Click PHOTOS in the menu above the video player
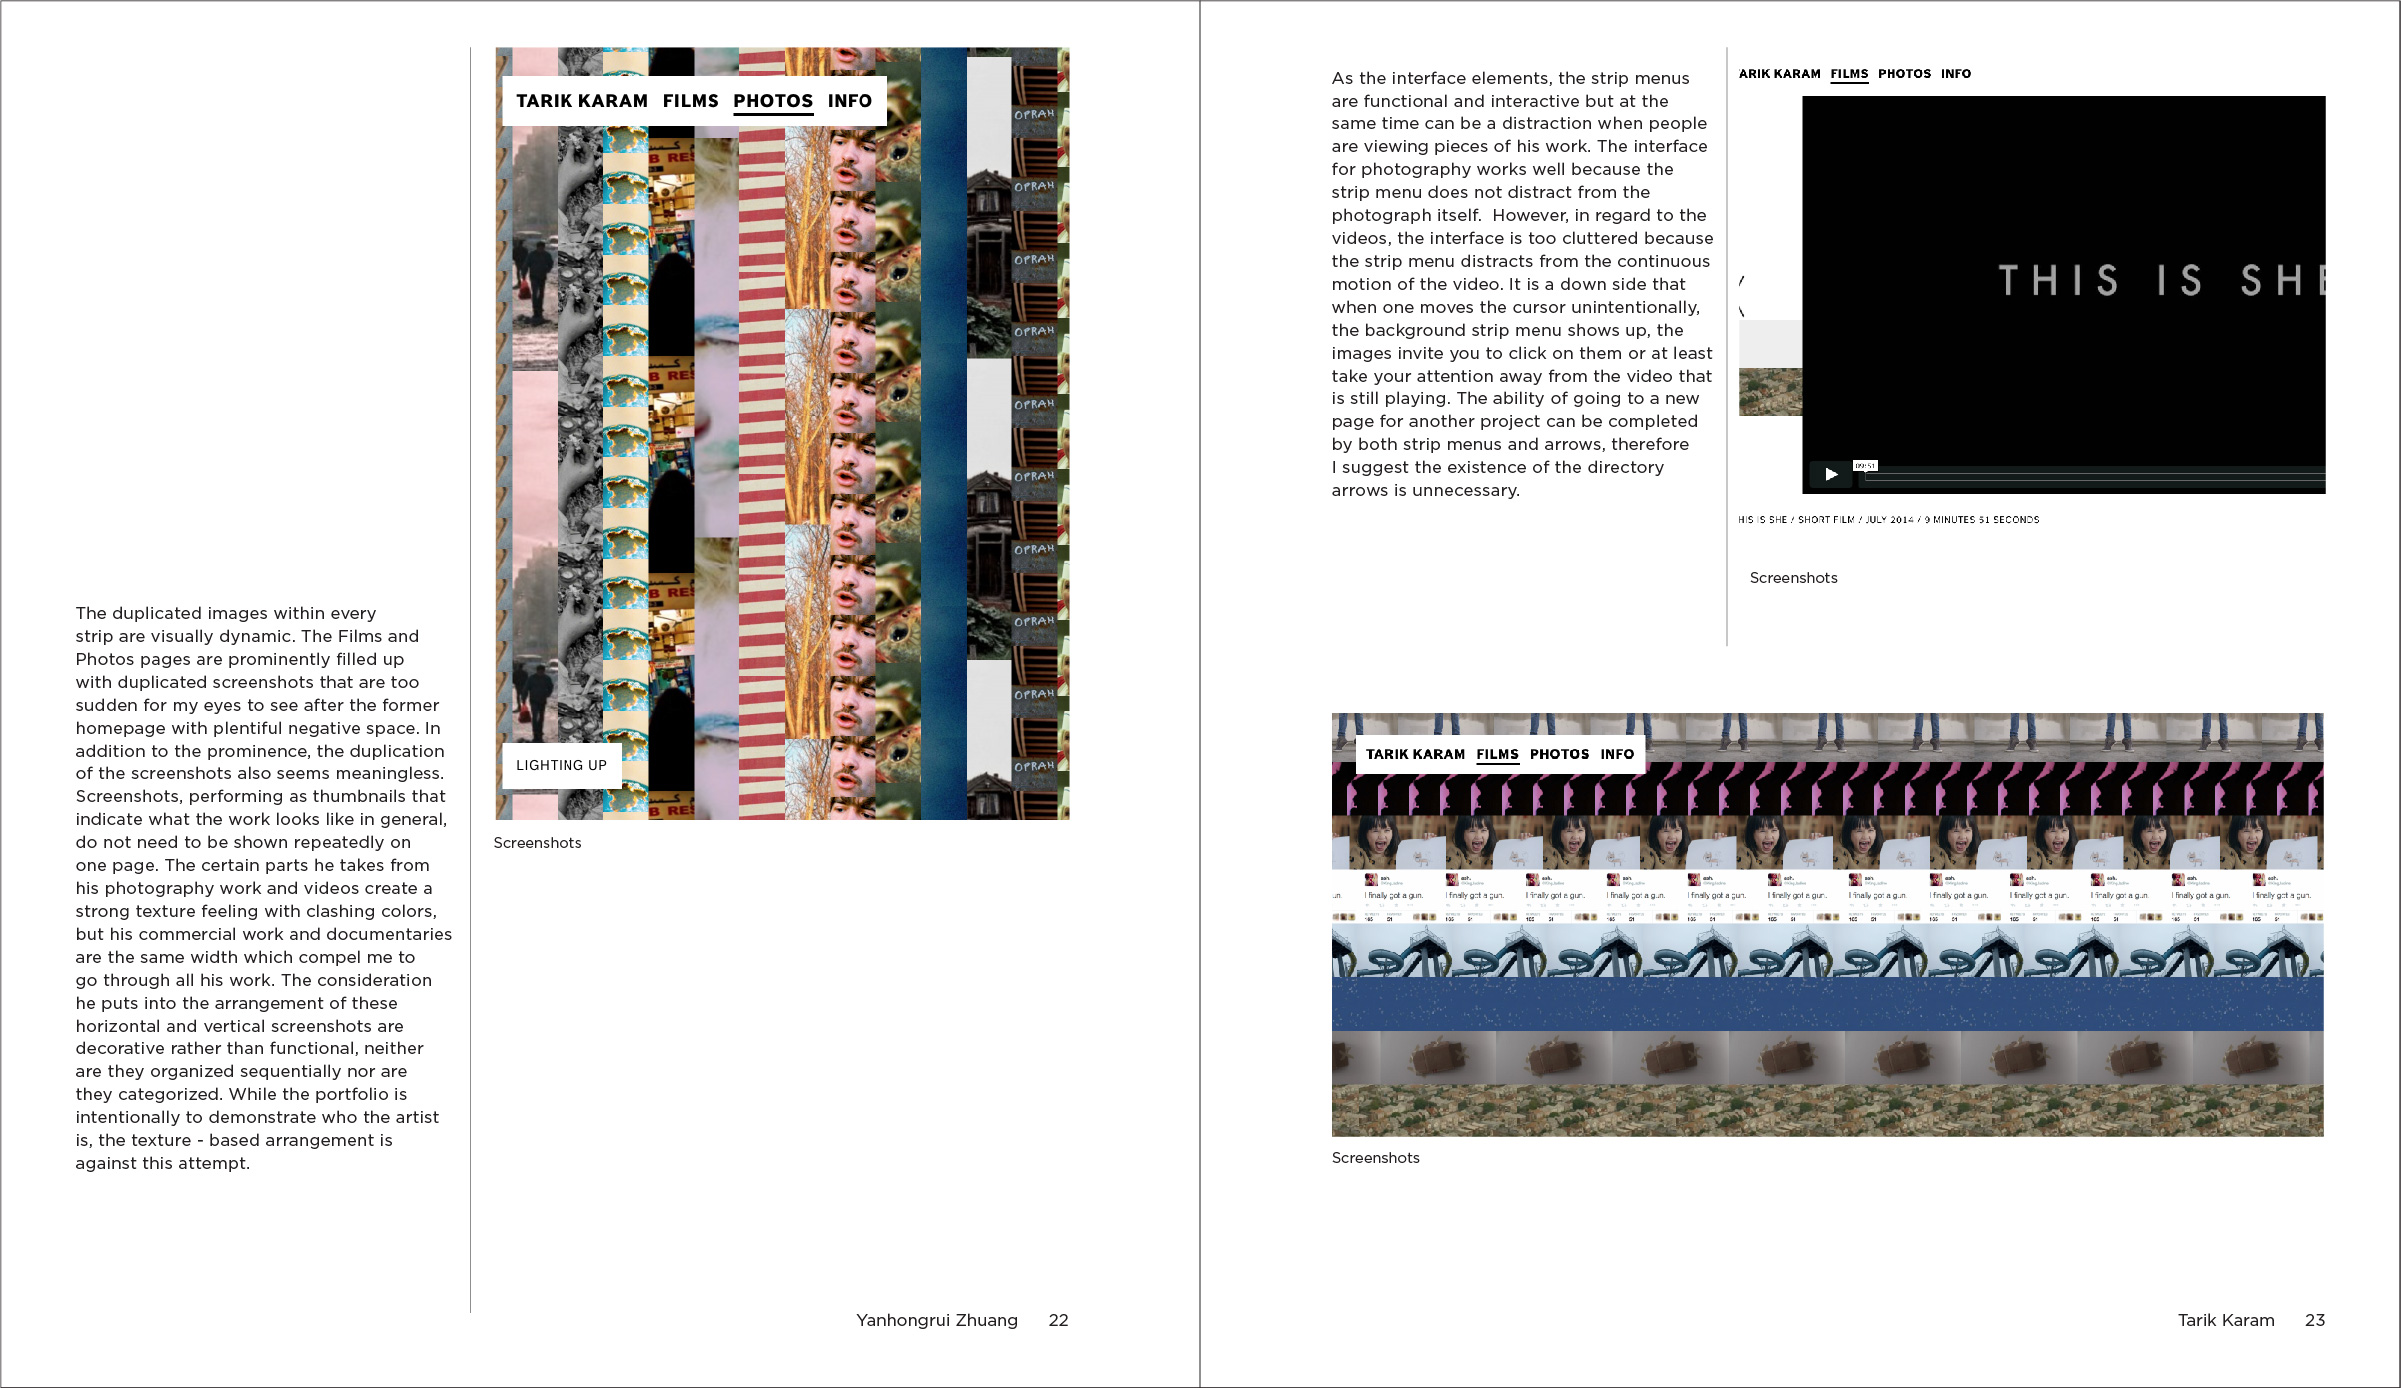Viewport: 2401px width, 1388px height. [1904, 74]
